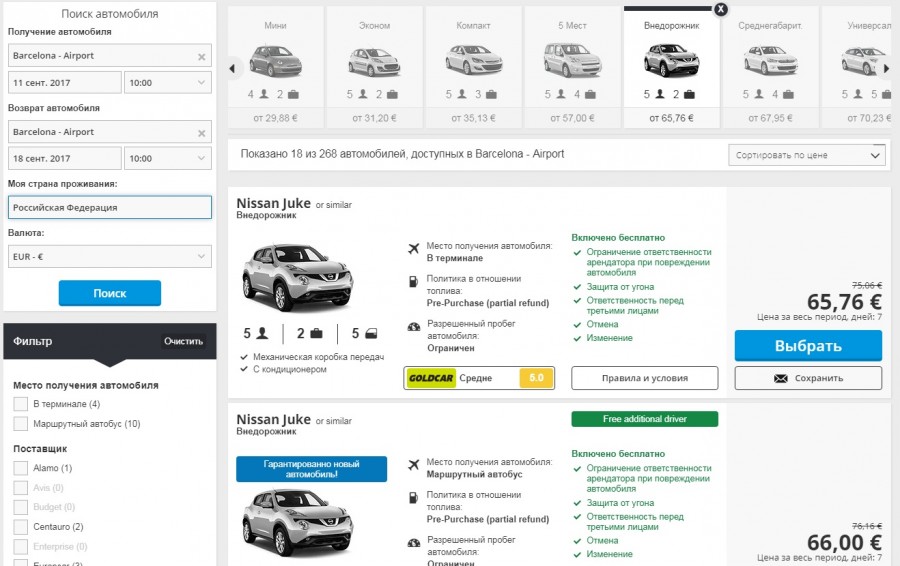This screenshot has width=900, height=566.
Task: Close the selected Внедорожник category filter
Action: (720, 9)
